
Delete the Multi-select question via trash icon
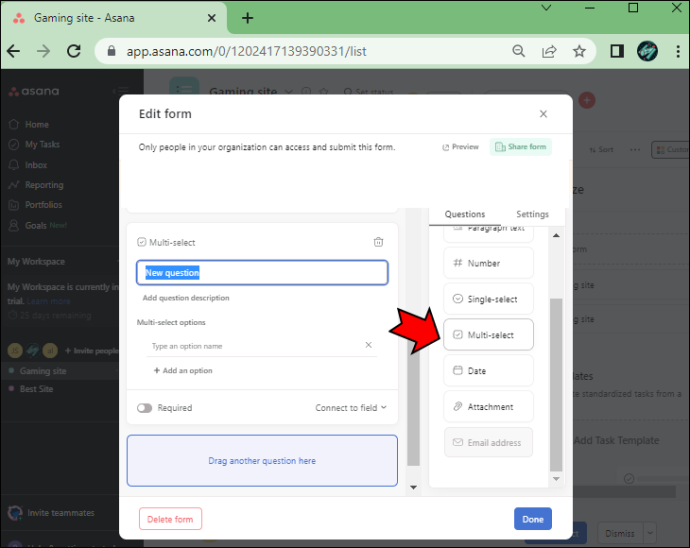pos(378,242)
